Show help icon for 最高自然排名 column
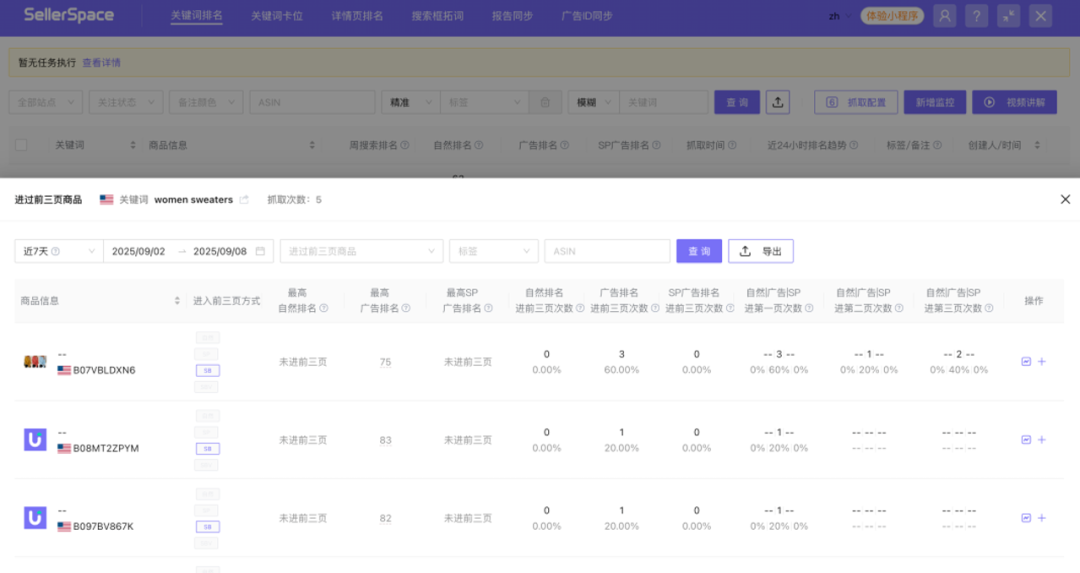The image size is (1080, 573). click(x=324, y=309)
